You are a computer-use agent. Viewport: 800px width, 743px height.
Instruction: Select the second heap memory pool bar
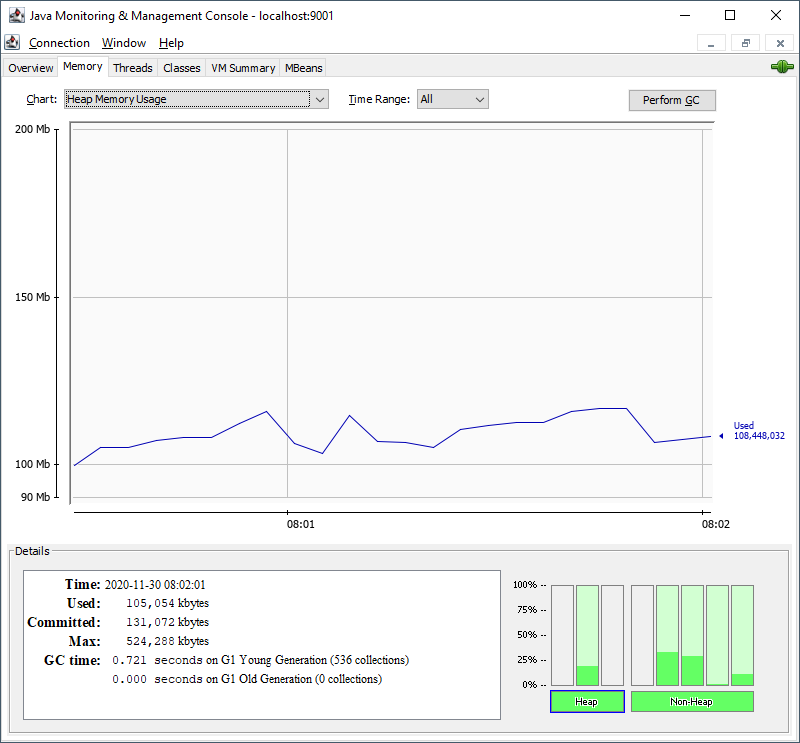pos(588,635)
